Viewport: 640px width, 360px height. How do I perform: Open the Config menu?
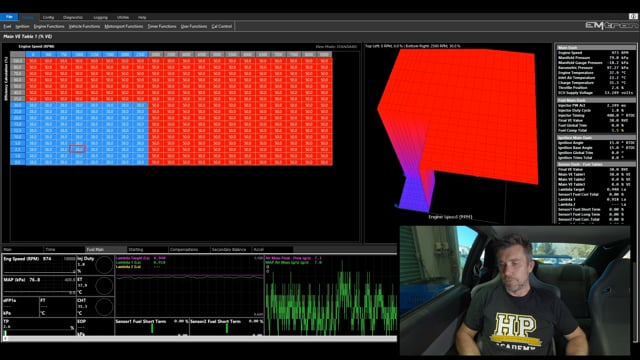[48, 17]
